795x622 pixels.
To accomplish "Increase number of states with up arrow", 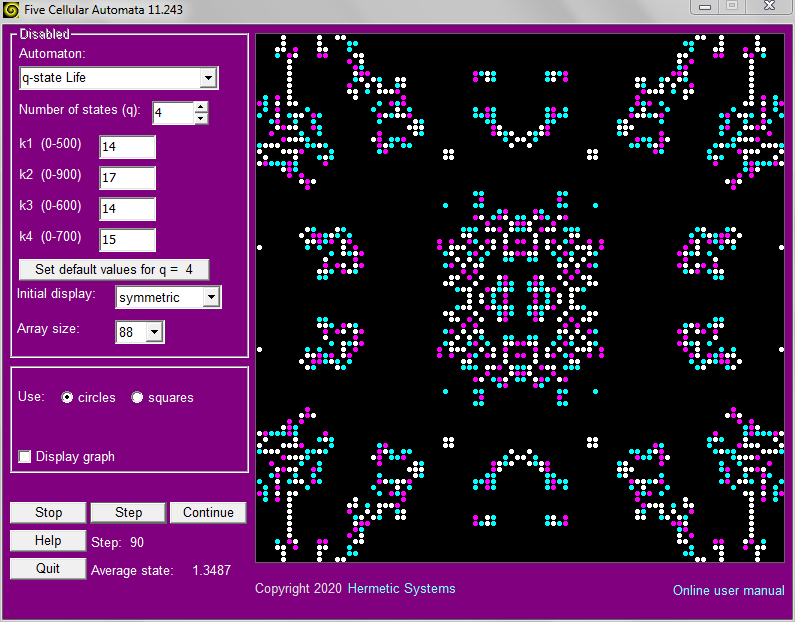I will (201, 107).
